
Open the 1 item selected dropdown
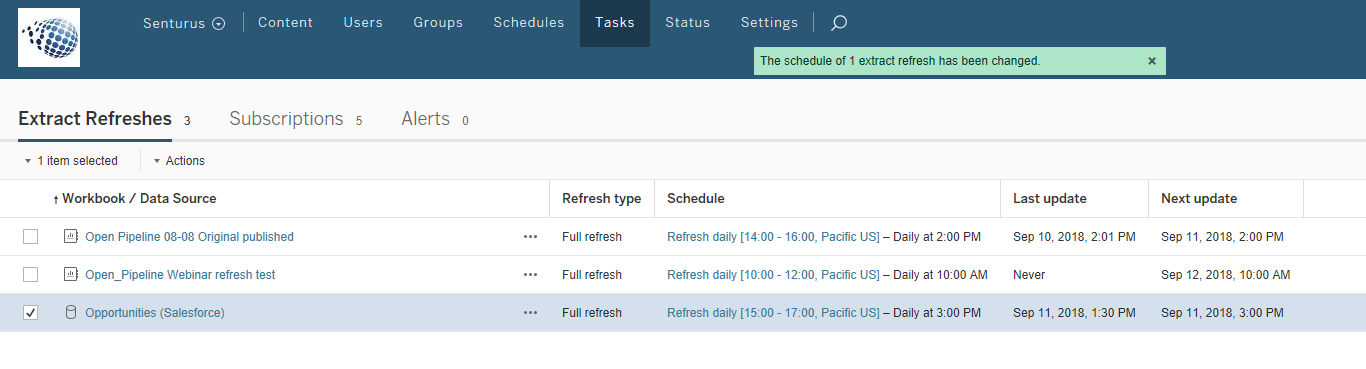click(71, 160)
